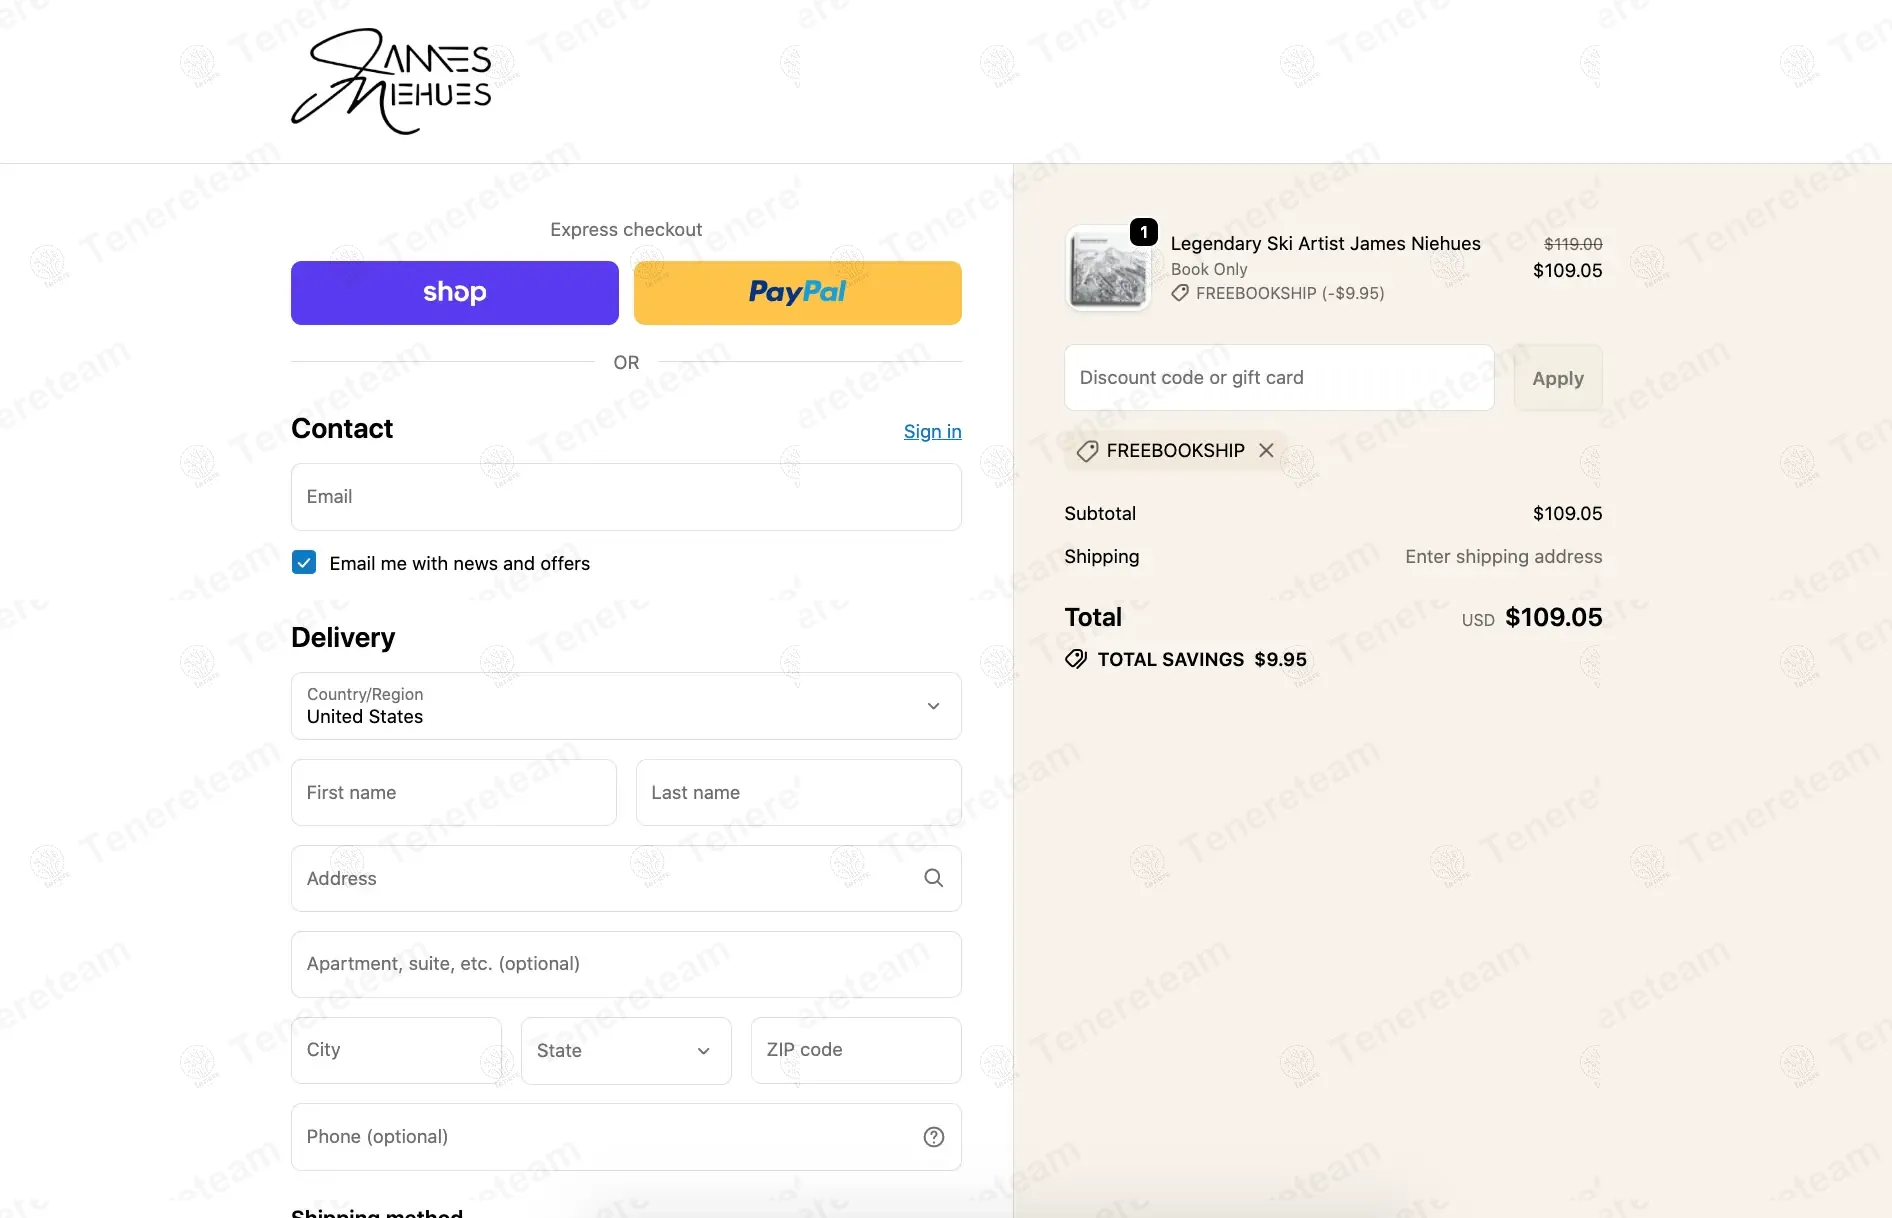Viewport: 1892px width, 1218px height.
Task: Focus the Address field
Action: (x=626, y=878)
